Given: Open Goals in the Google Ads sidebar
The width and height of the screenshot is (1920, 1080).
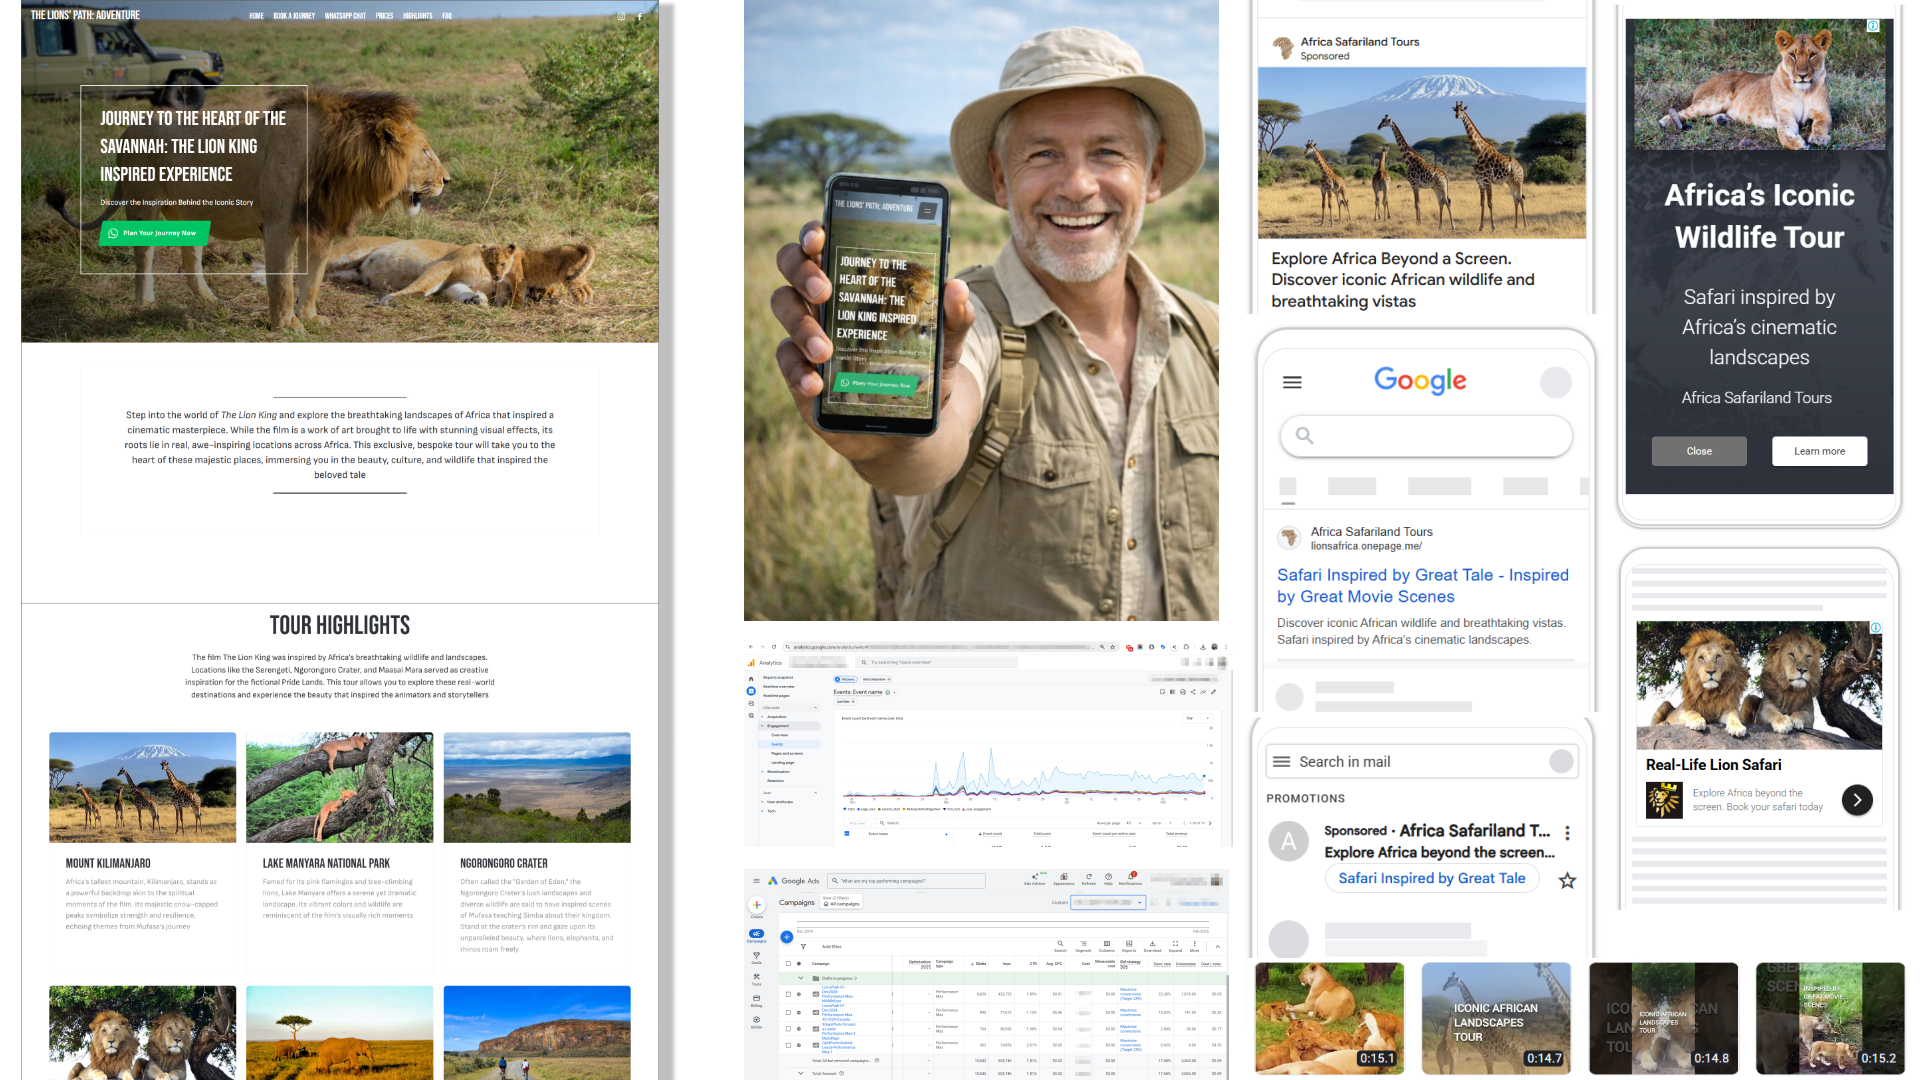Looking at the screenshot, I should point(756,957).
